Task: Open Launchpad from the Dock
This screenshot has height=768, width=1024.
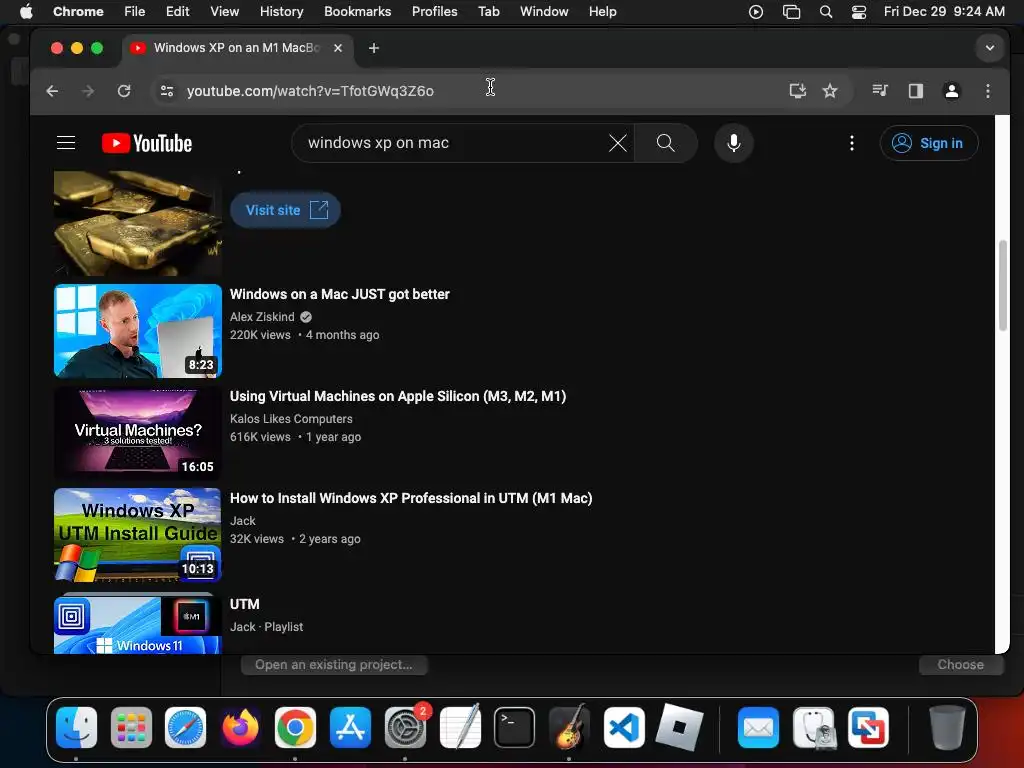Action: (131, 727)
